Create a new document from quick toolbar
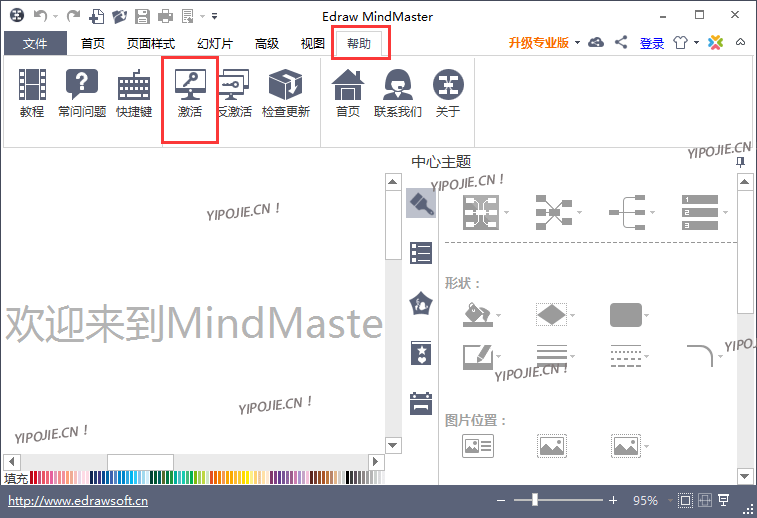The image size is (757, 518). click(x=97, y=16)
